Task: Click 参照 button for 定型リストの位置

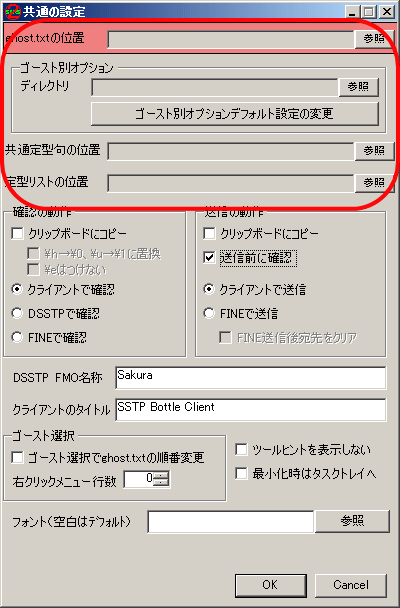Action: click(x=374, y=183)
